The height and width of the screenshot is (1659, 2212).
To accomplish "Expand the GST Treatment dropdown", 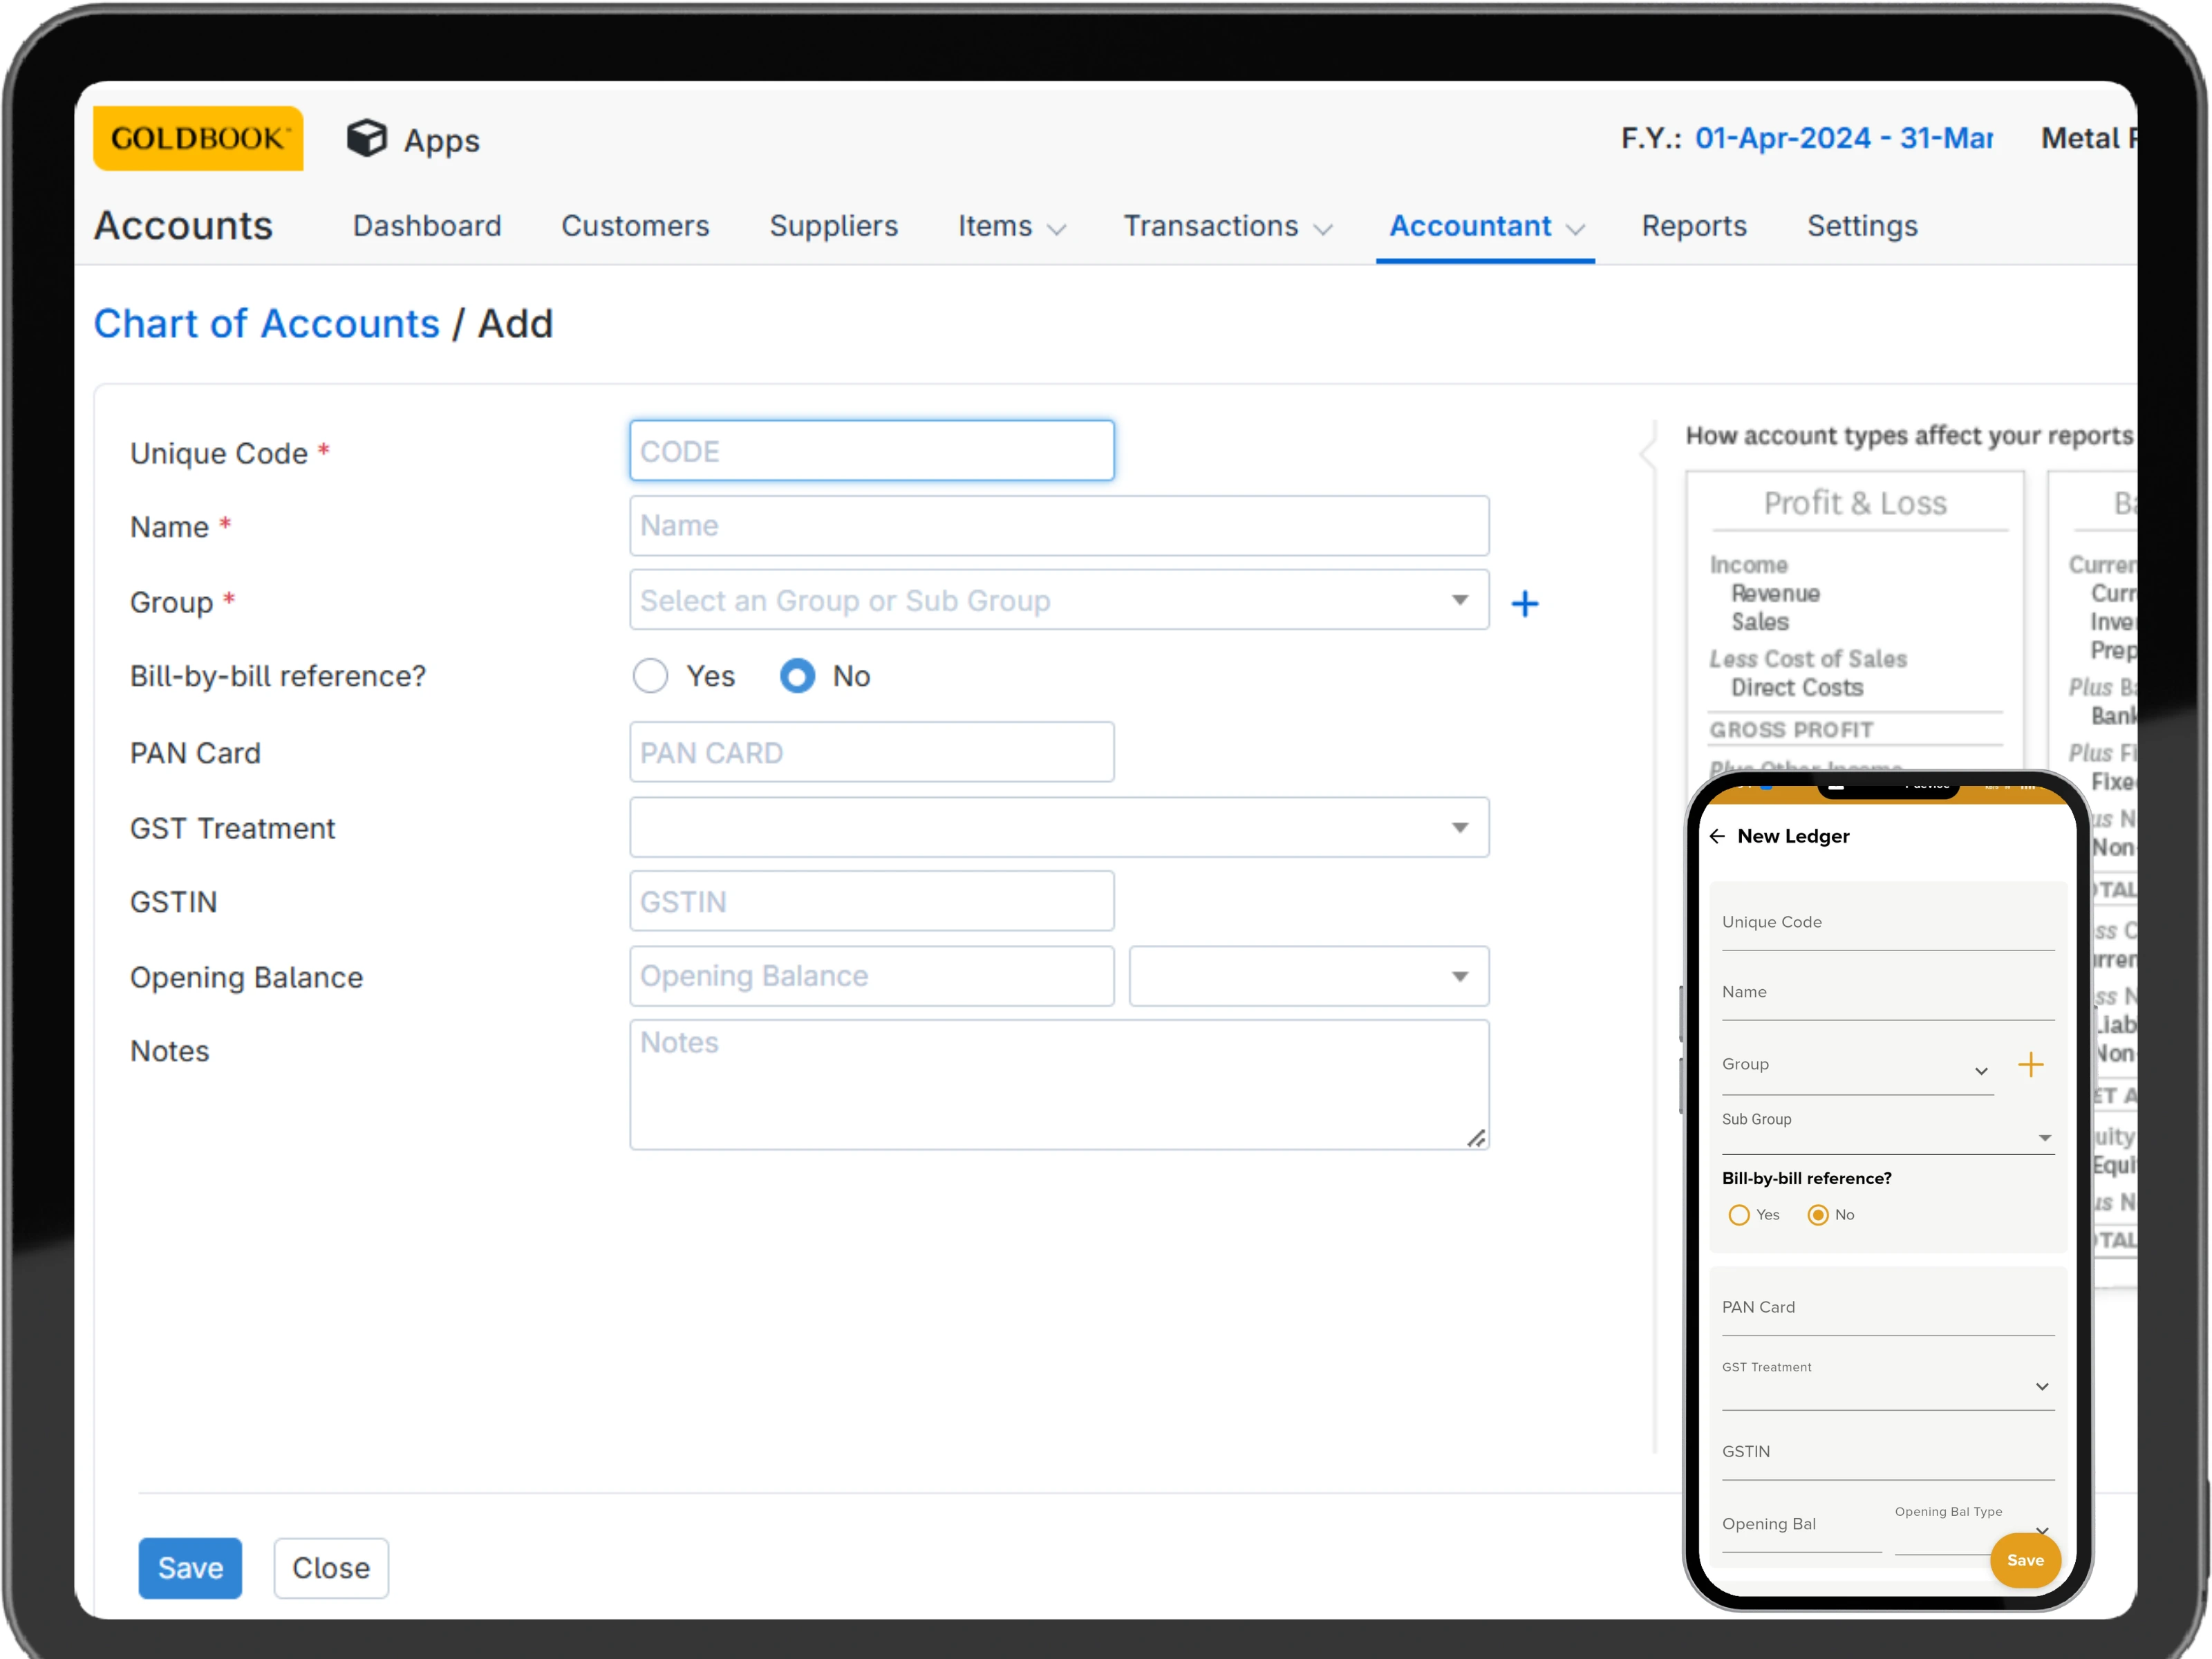I will point(1058,827).
